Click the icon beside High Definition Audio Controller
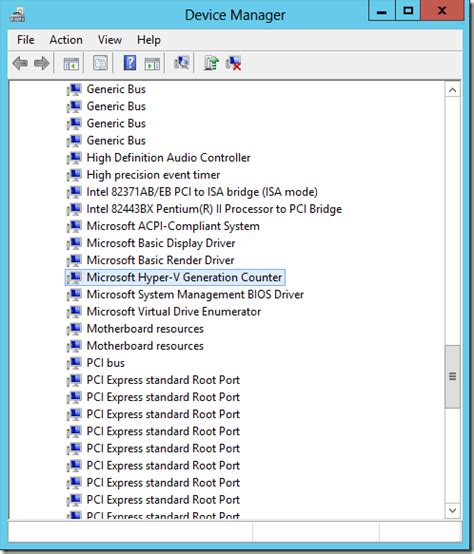The image size is (474, 554). pos(74,158)
